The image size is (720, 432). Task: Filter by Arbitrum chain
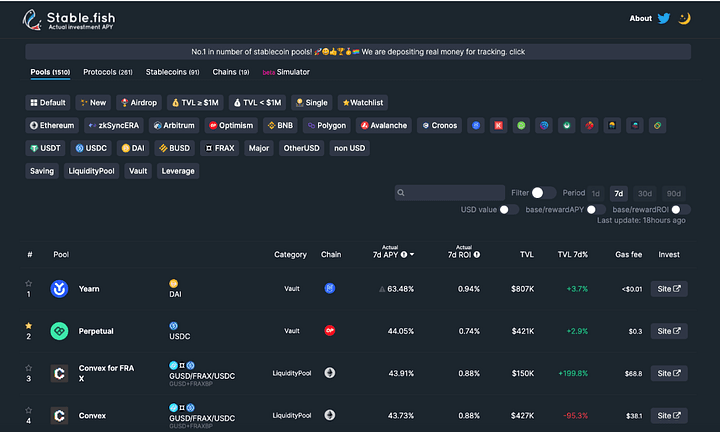pyautogui.click(x=174, y=125)
